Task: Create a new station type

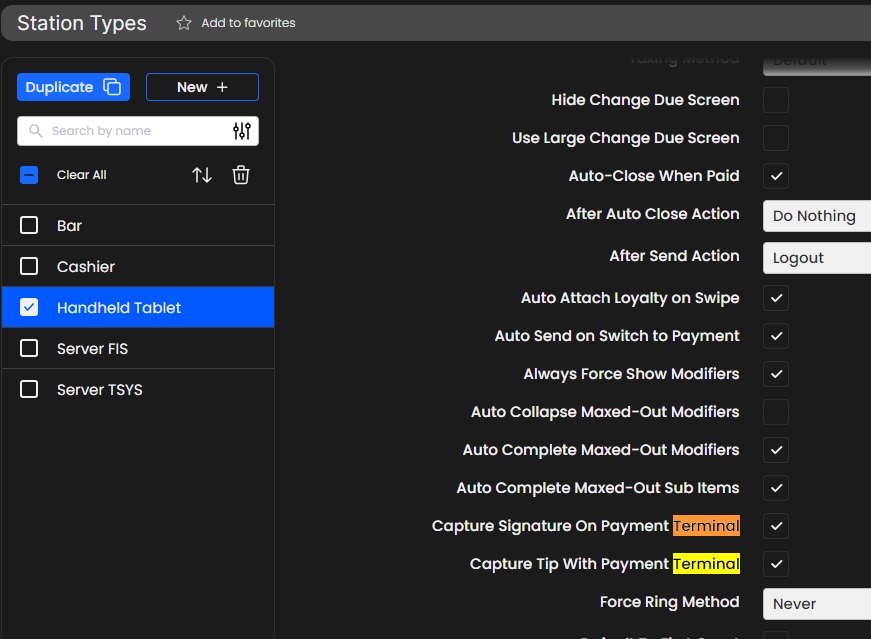Action: (202, 87)
